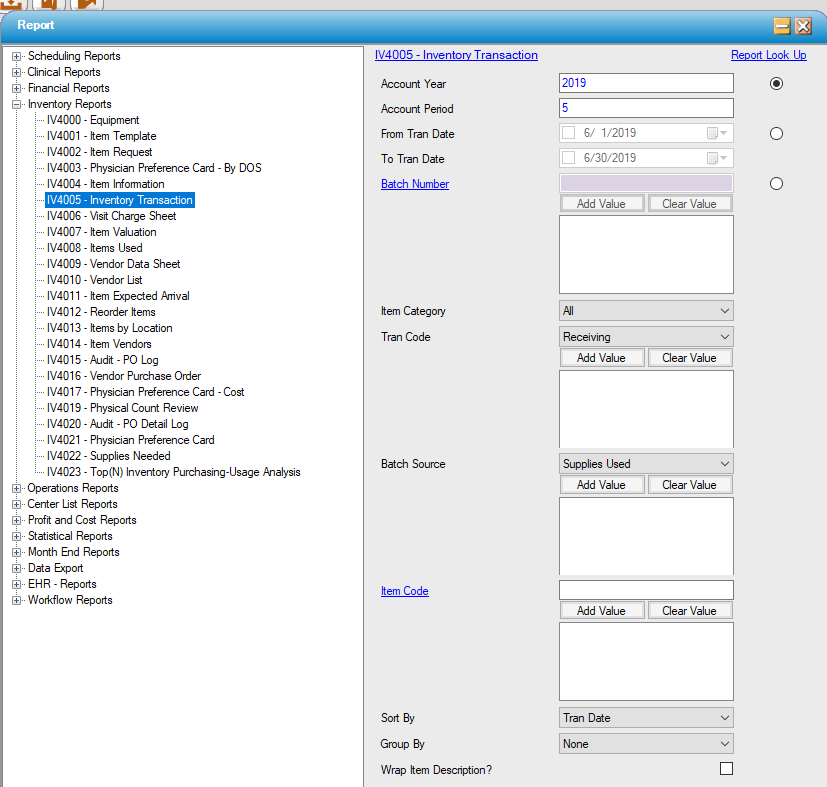Expand the Month End Reports node

[x=17, y=552]
